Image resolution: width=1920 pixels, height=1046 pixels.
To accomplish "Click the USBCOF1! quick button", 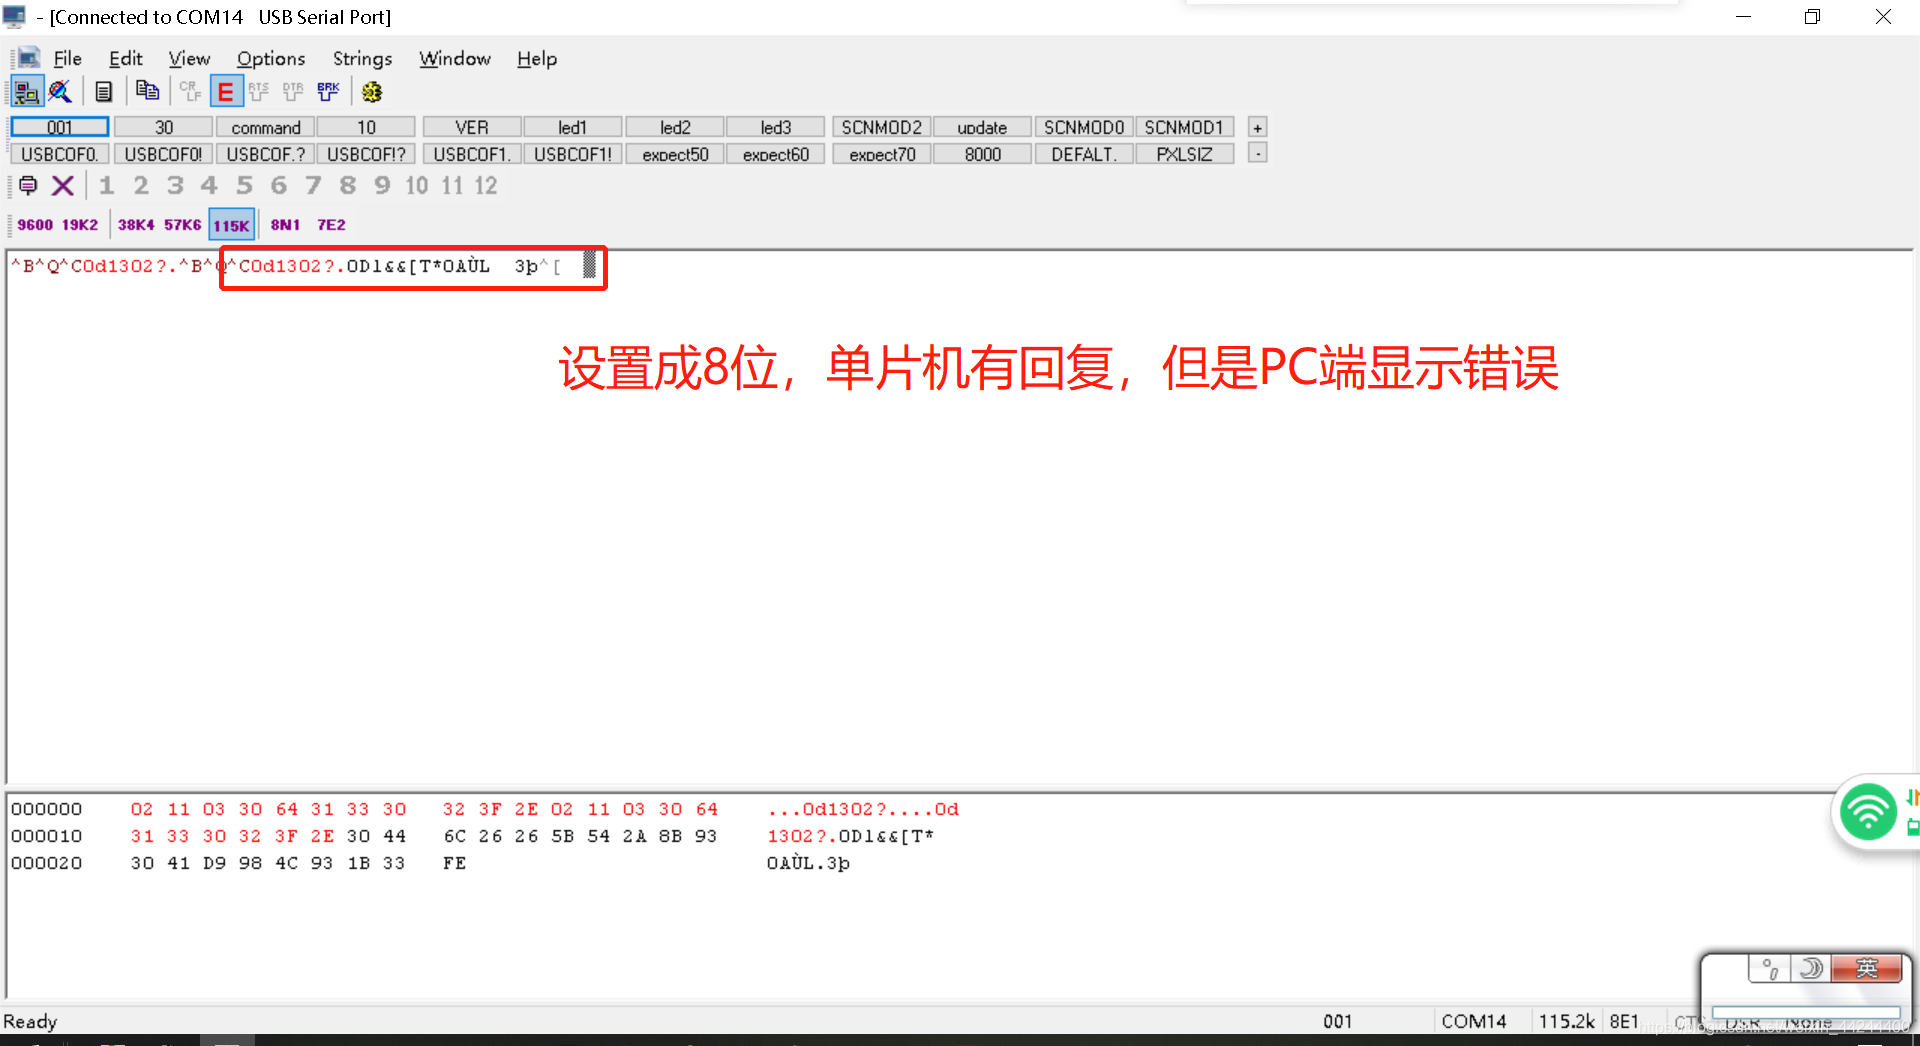I will (x=573, y=154).
